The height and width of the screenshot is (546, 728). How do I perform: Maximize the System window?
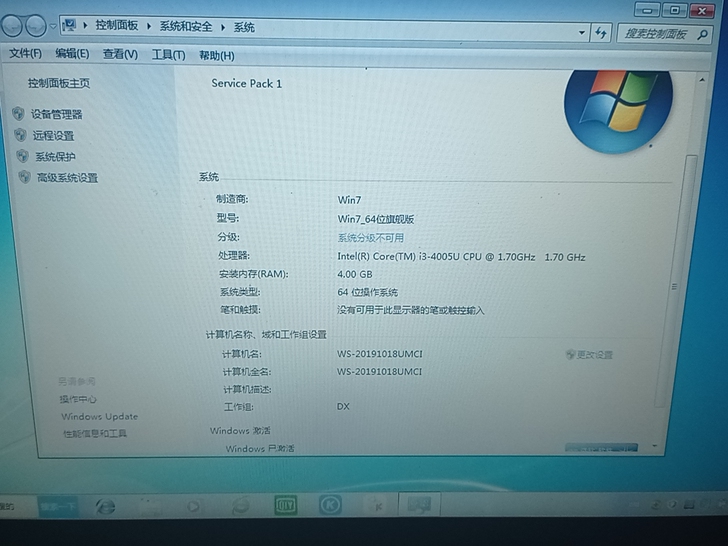[674, 10]
